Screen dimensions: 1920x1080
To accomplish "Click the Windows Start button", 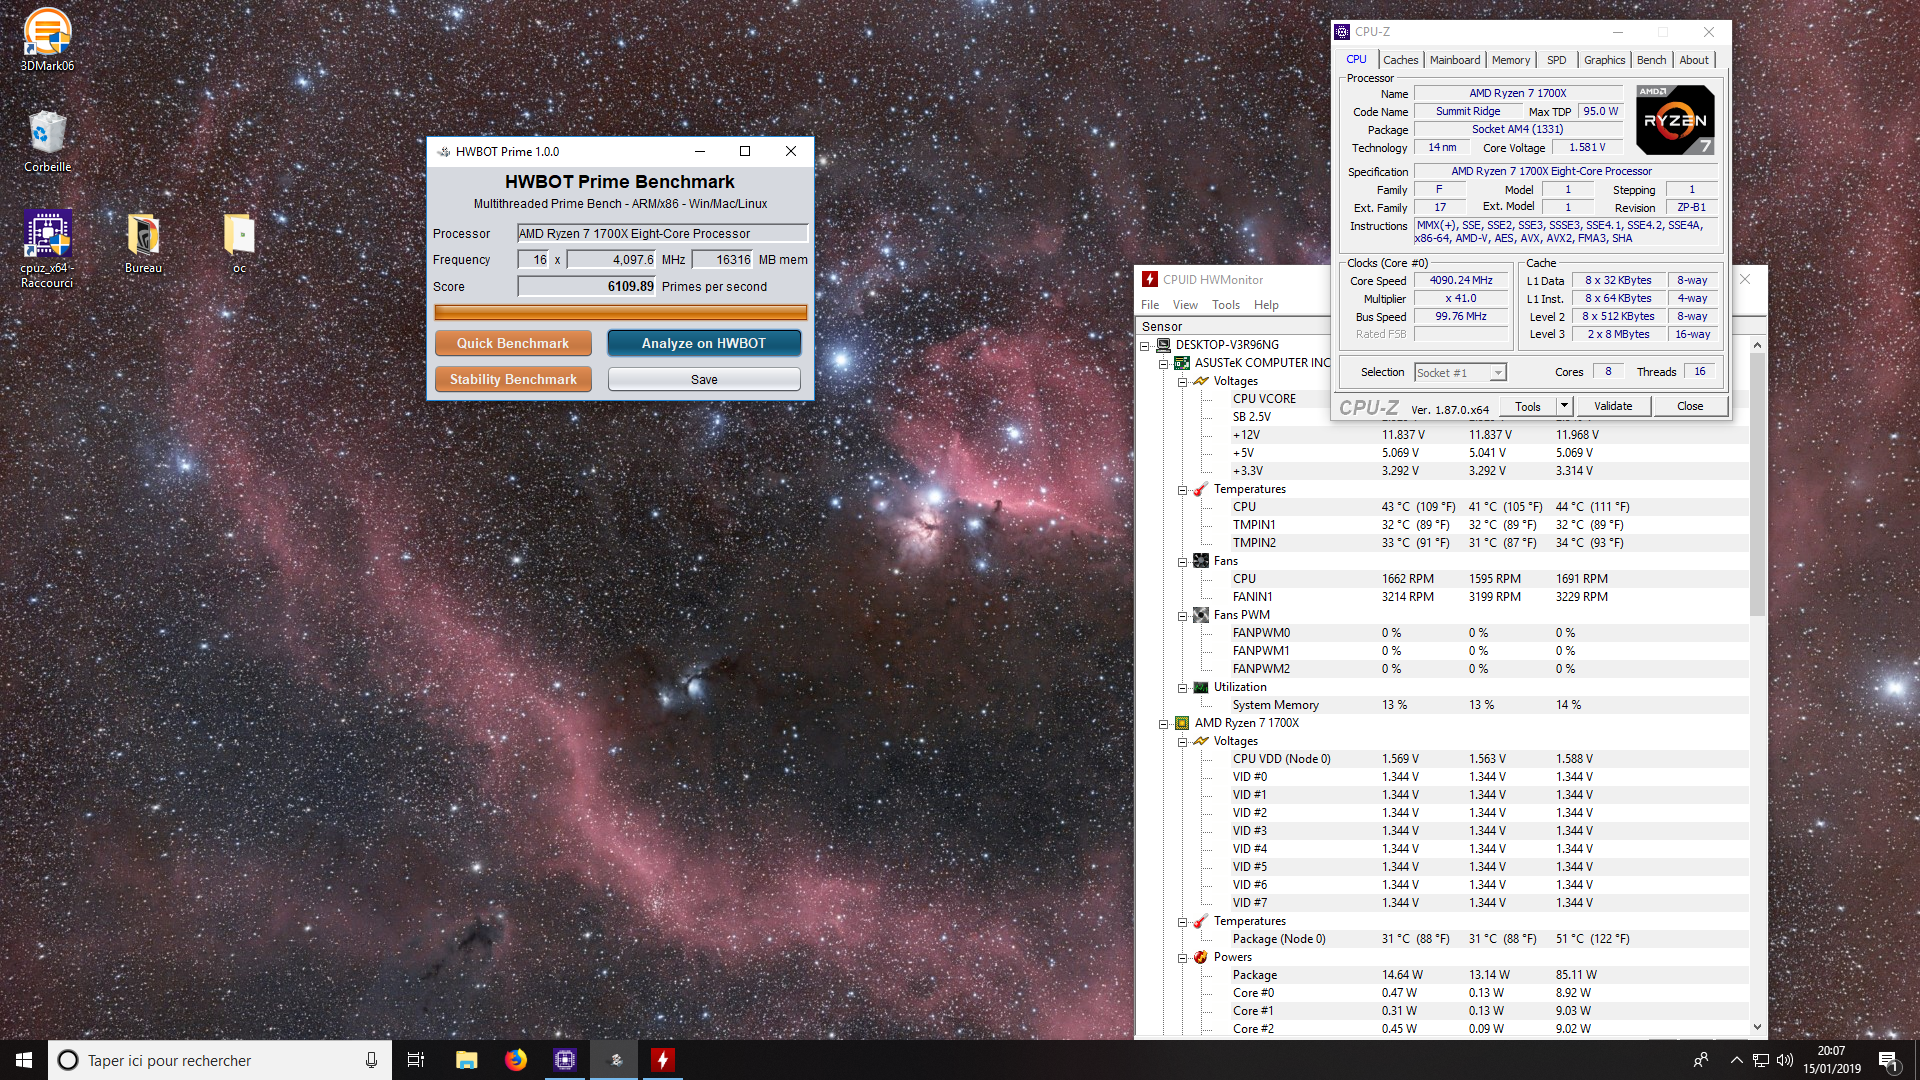I will click(x=24, y=1060).
